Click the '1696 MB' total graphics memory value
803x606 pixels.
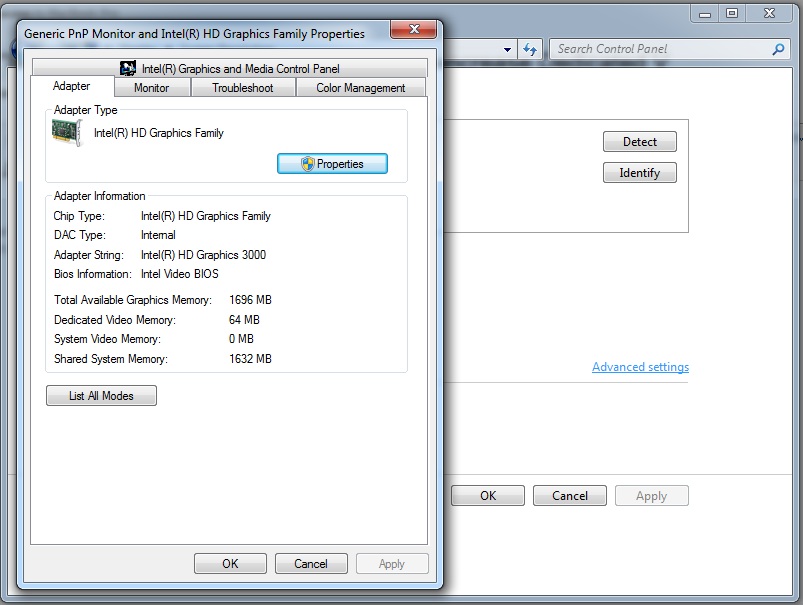250,300
